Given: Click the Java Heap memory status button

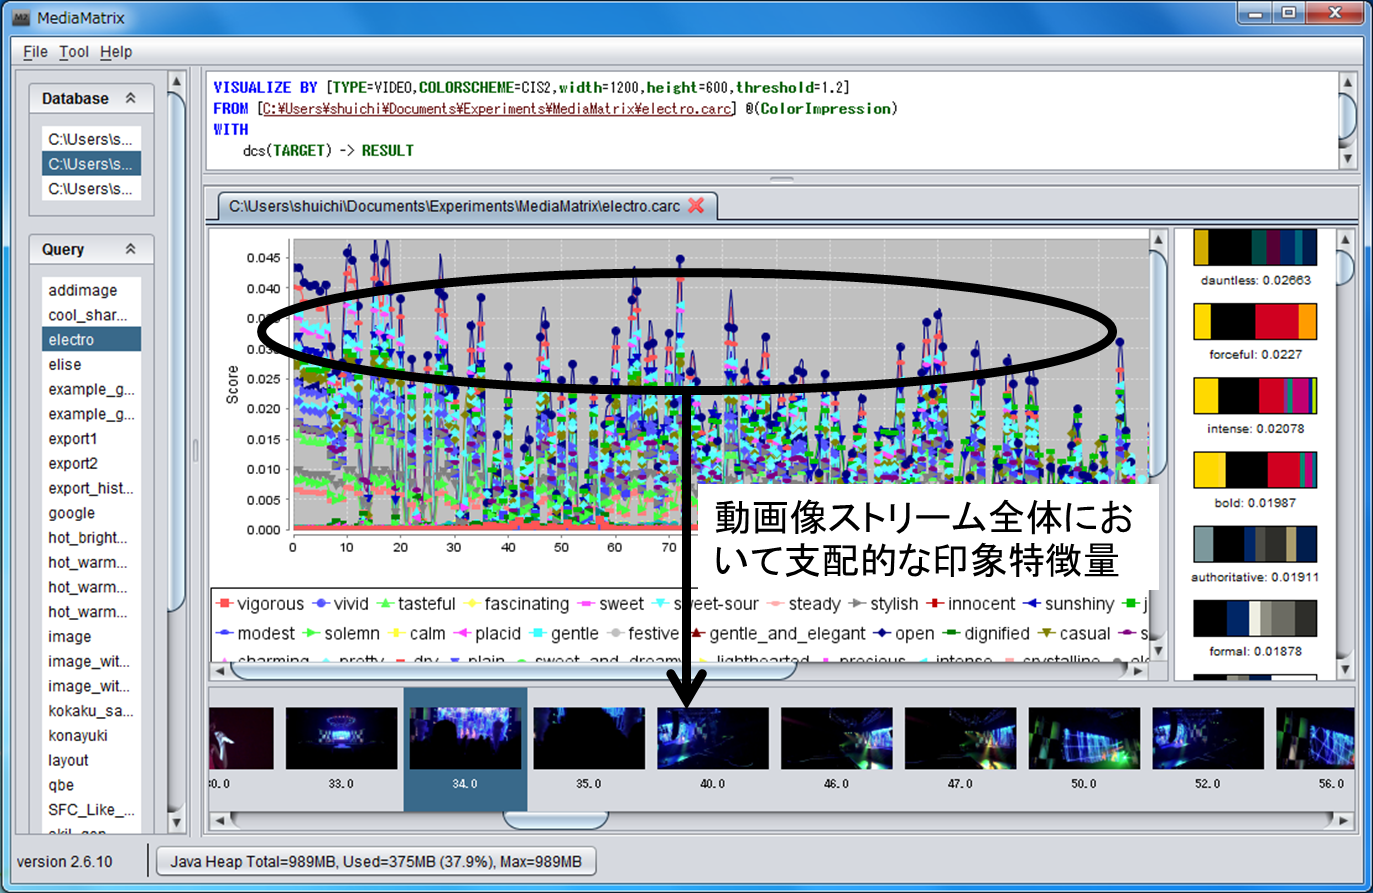Looking at the screenshot, I should [x=376, y=861].
